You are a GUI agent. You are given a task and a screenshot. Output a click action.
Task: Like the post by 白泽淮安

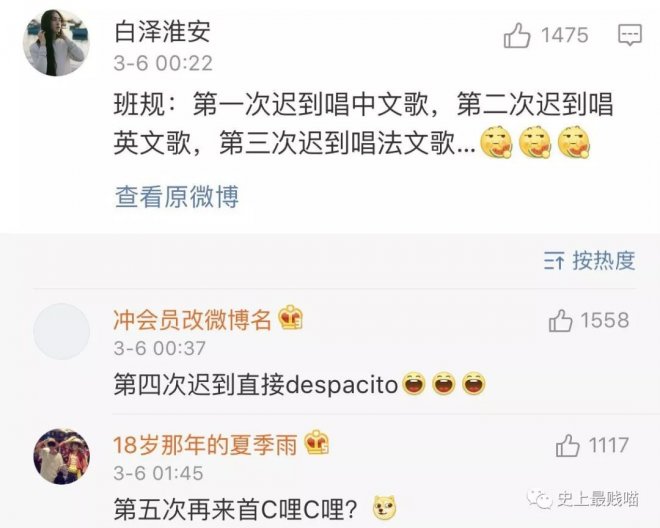pos(517,35)
